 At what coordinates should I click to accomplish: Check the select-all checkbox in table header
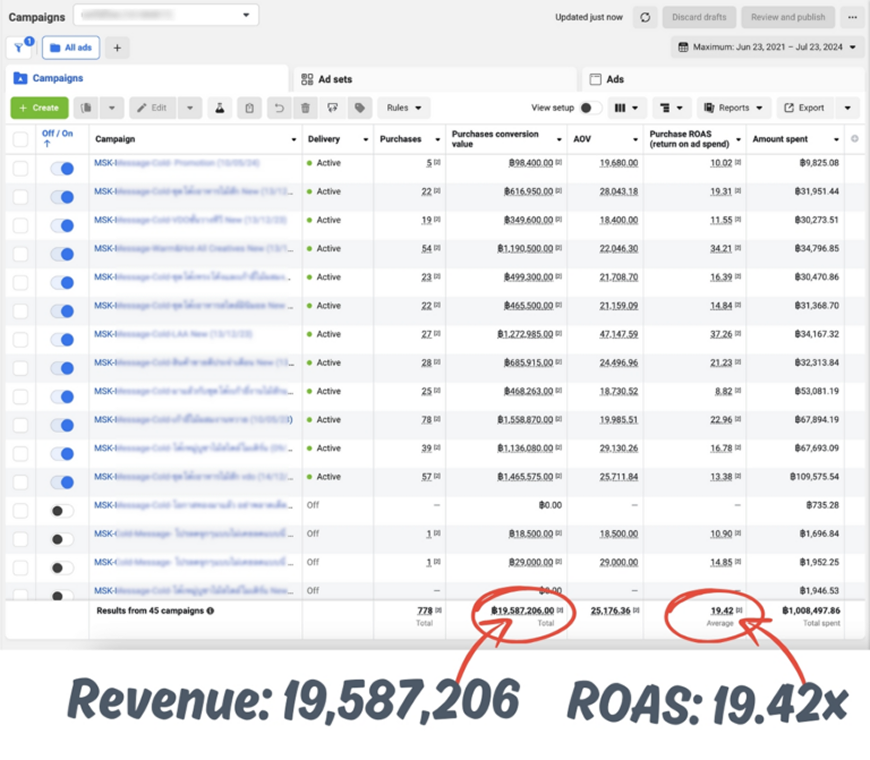click(x=21, y=139)
